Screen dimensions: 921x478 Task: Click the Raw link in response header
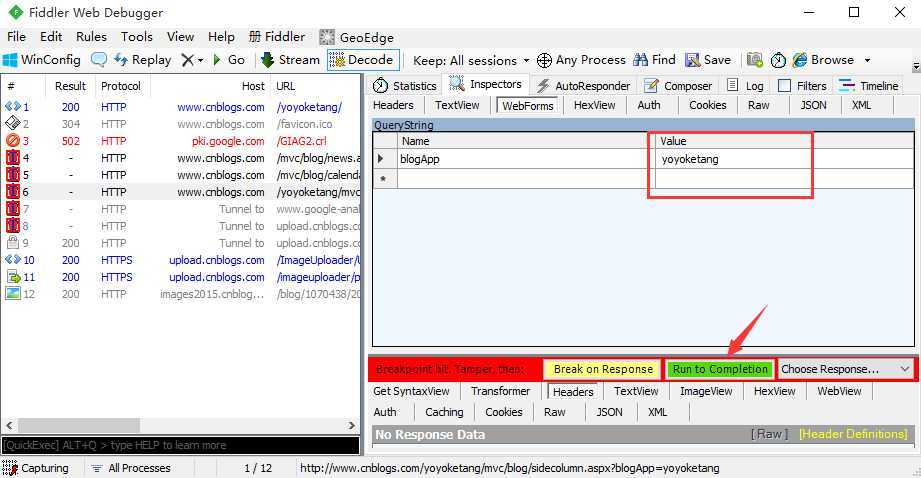click(x=769, y=434)
